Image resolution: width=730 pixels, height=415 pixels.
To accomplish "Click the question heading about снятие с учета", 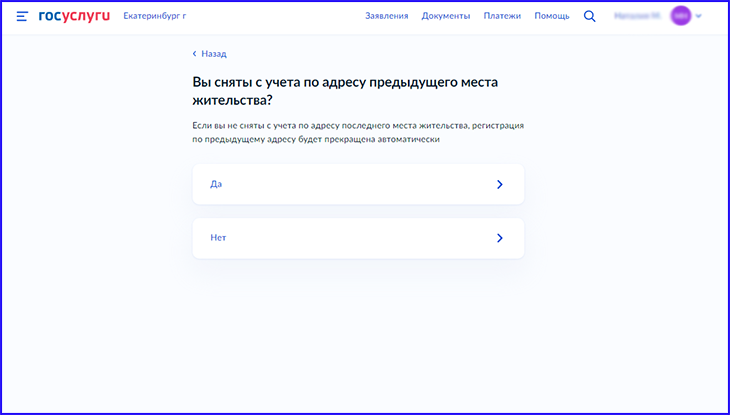I will 345,91.
